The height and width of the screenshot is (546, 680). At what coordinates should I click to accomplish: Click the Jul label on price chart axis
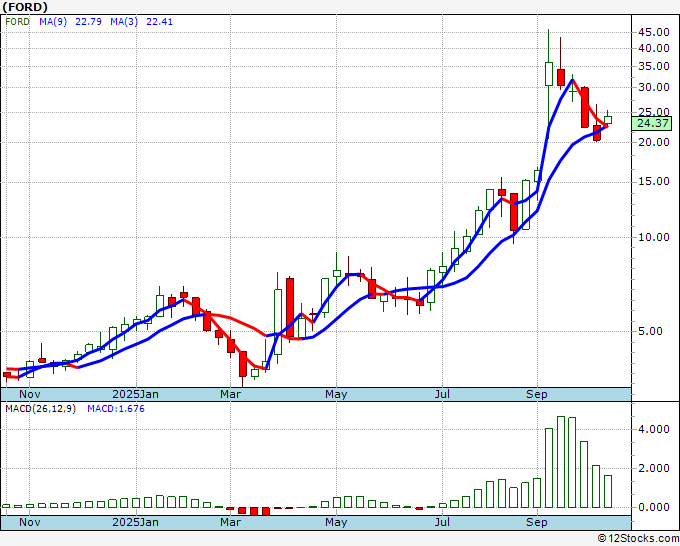point(442,394)
